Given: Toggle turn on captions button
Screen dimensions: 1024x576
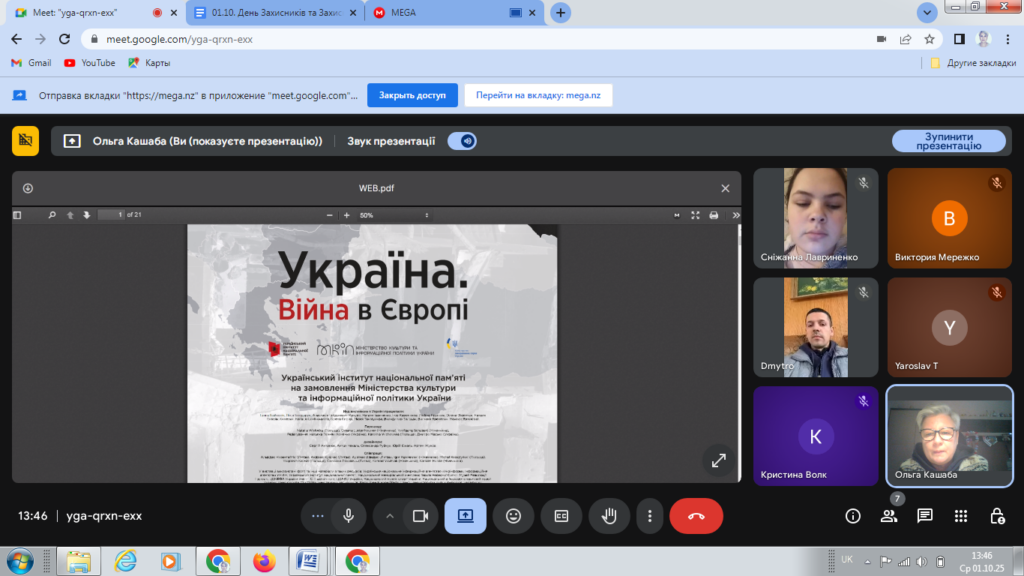Looking at the screenshot, I should click(x=561, y=516).
